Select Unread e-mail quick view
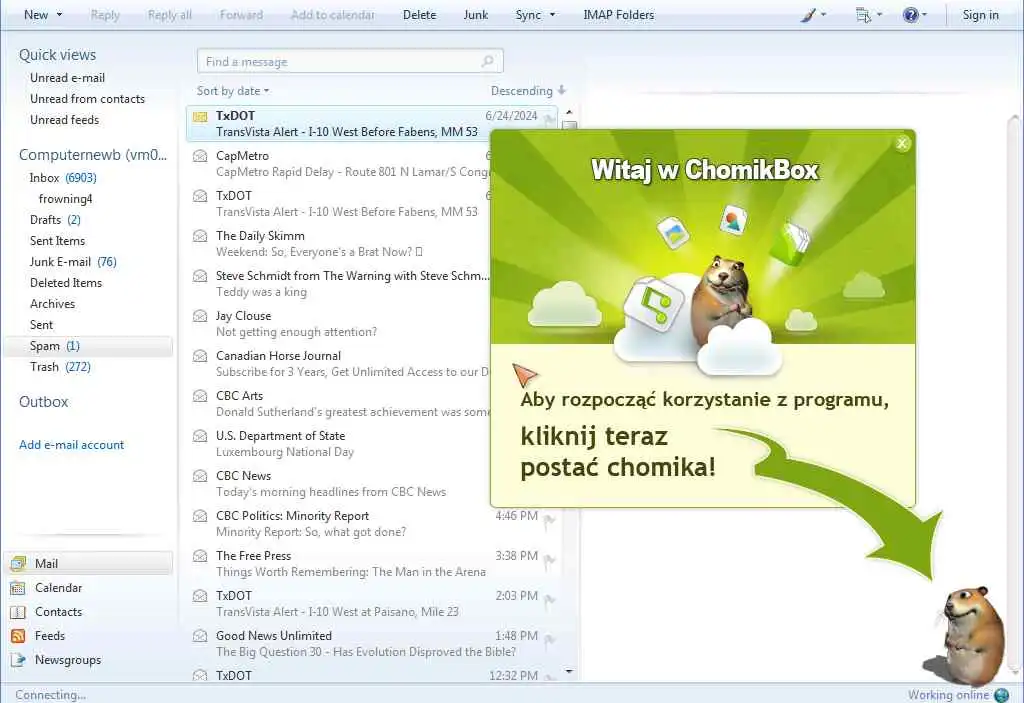Viewport: 1024px width, 703px height. 67,78
